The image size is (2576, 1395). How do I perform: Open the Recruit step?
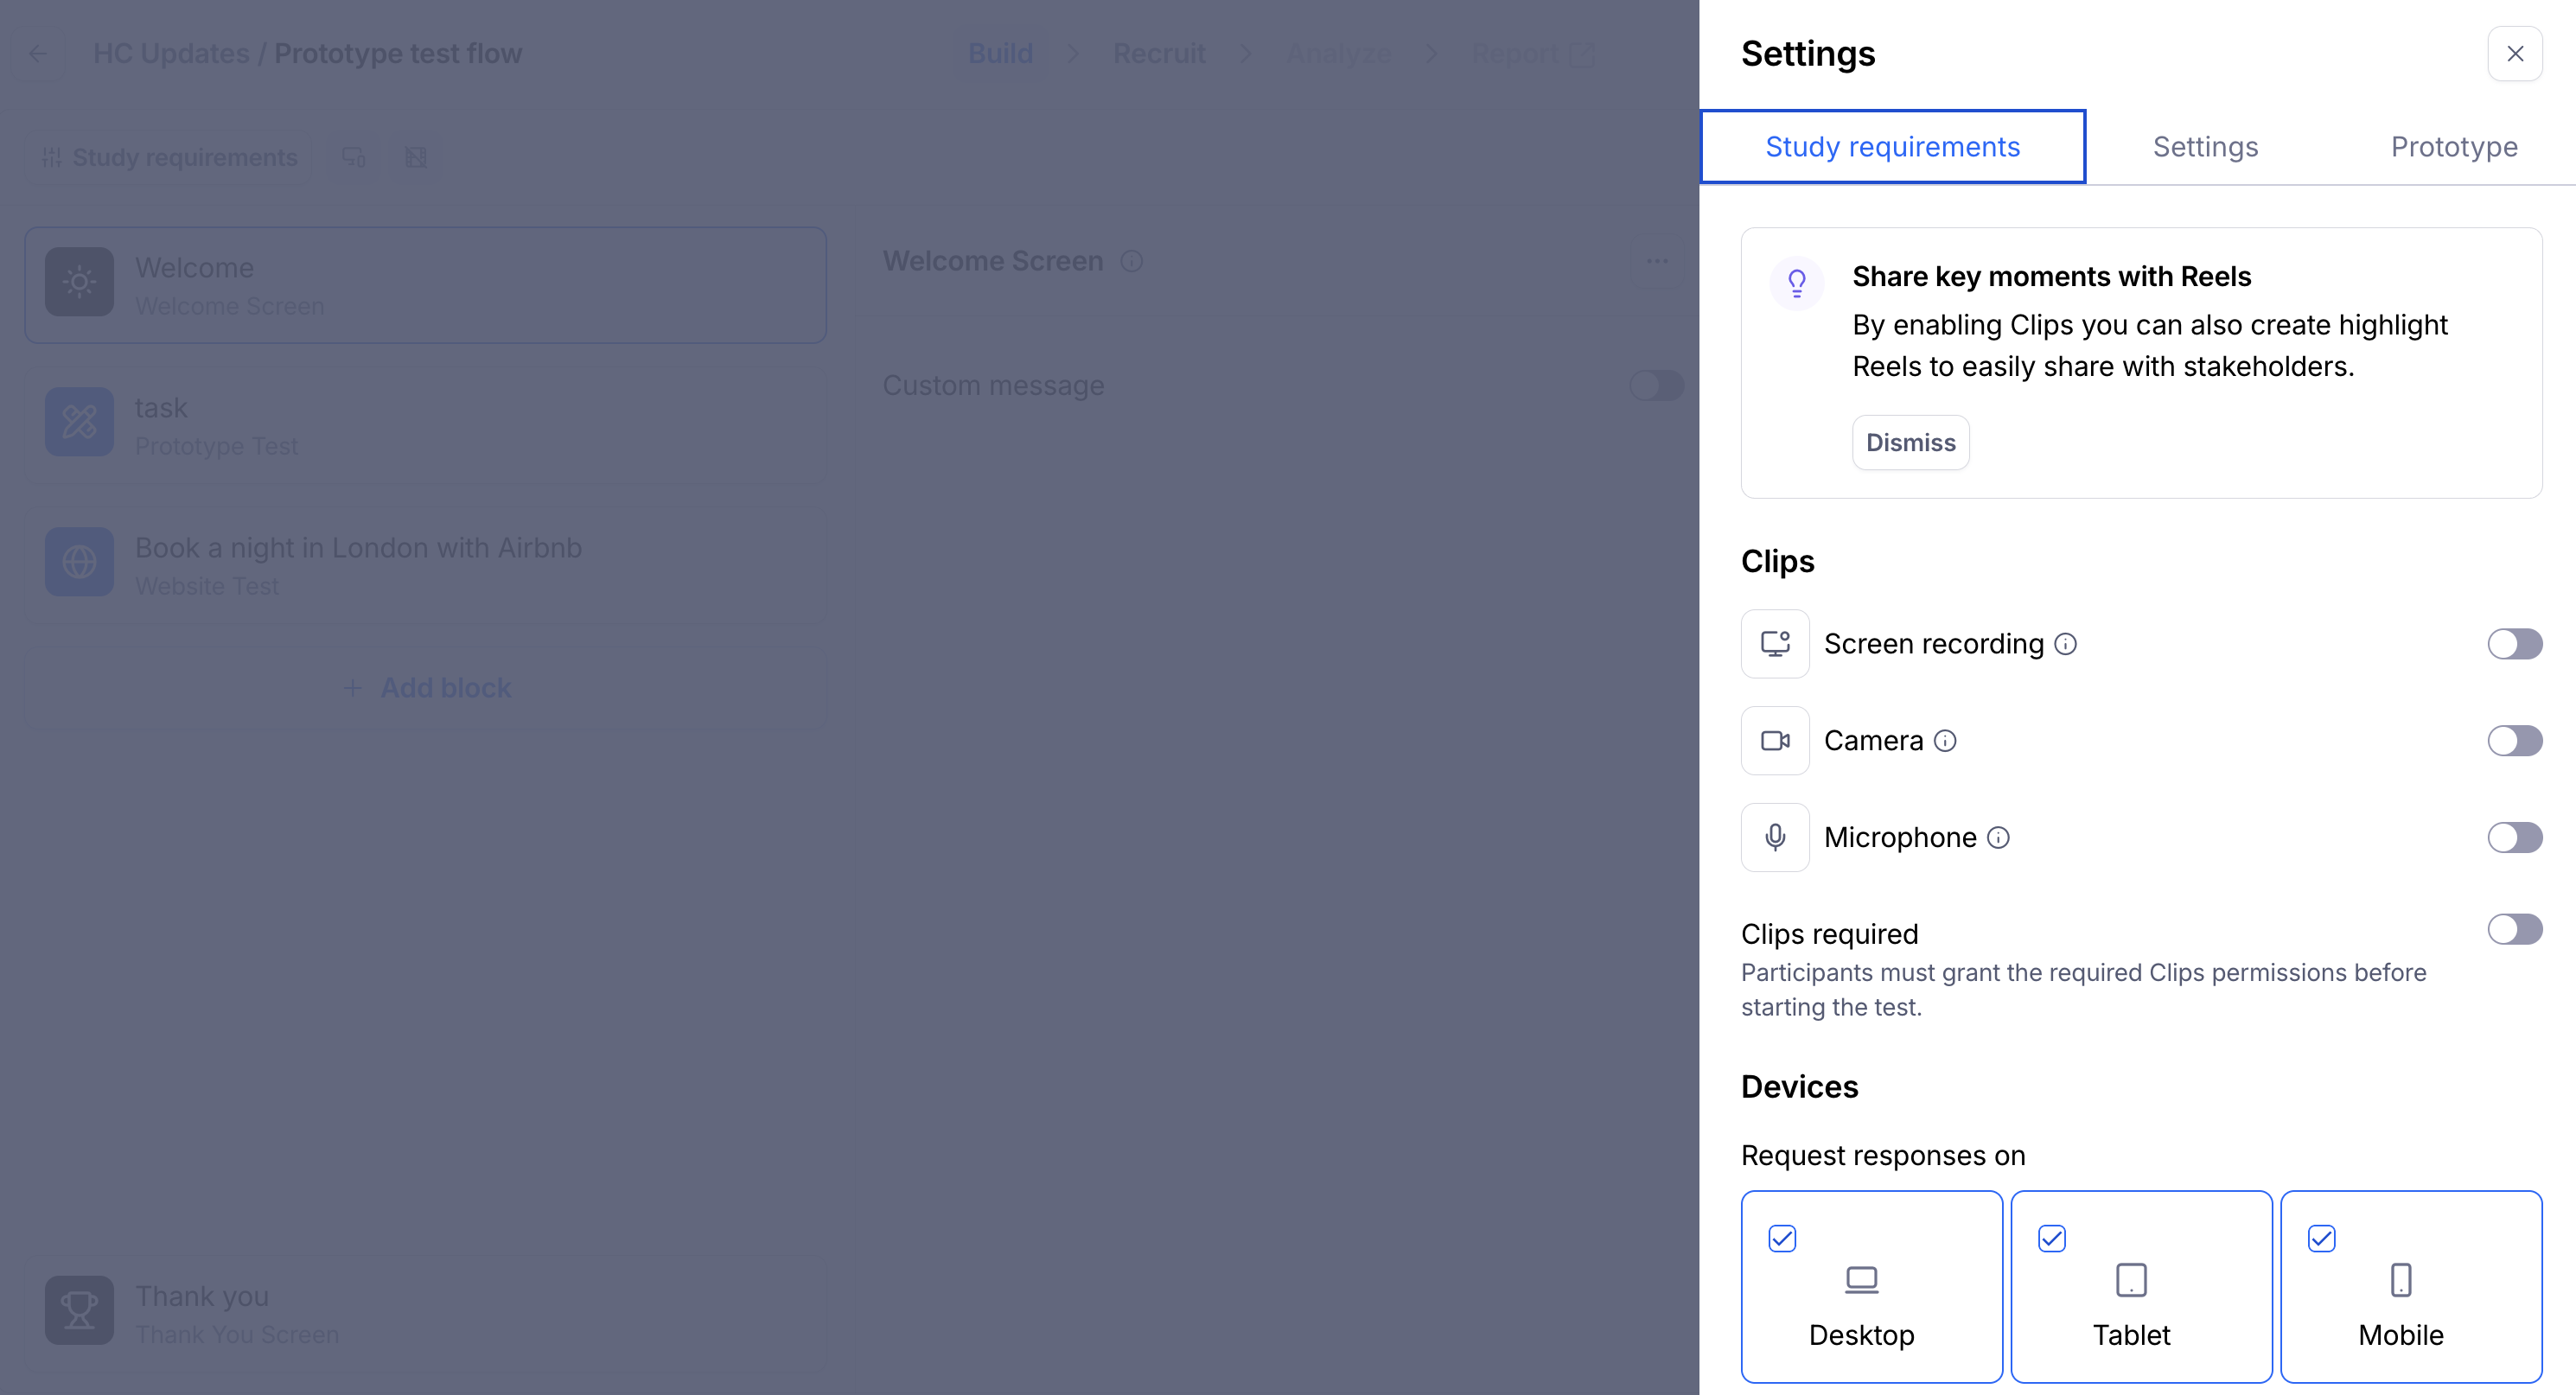pyautogui.click(x=1159, y=54)
